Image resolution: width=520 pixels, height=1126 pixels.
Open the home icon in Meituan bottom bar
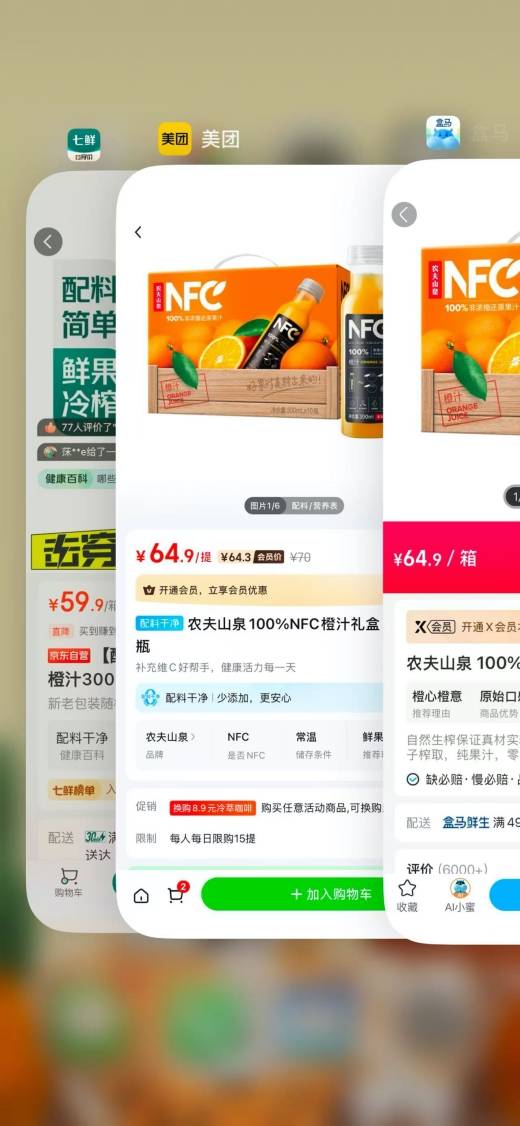[141, 895]
